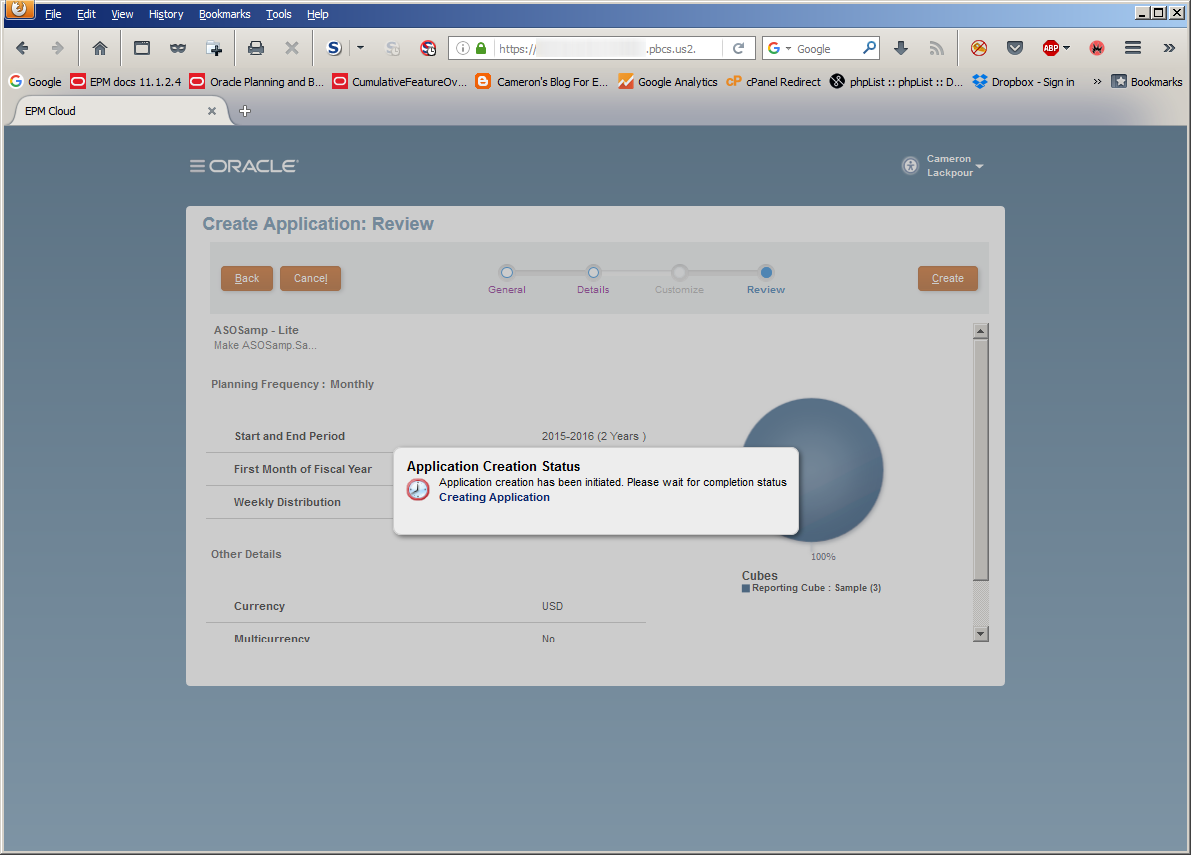The height and width of the screenshot is (855, 1191).
Task: Click the clock icon in status dialog
Action: coord(418,490)
